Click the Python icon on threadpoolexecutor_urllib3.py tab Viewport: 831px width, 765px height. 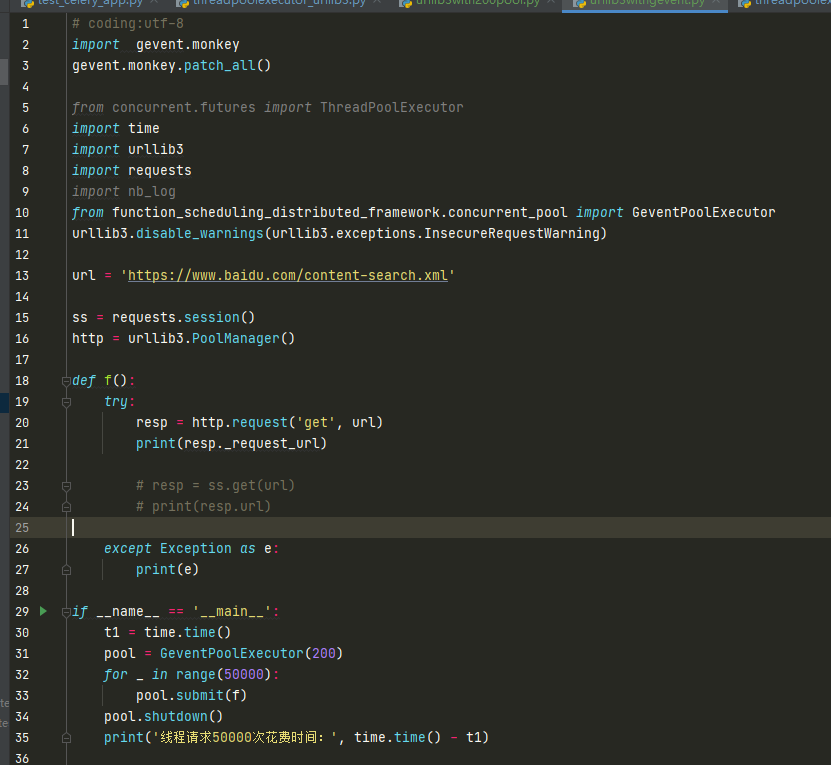(x=182, y=5)
